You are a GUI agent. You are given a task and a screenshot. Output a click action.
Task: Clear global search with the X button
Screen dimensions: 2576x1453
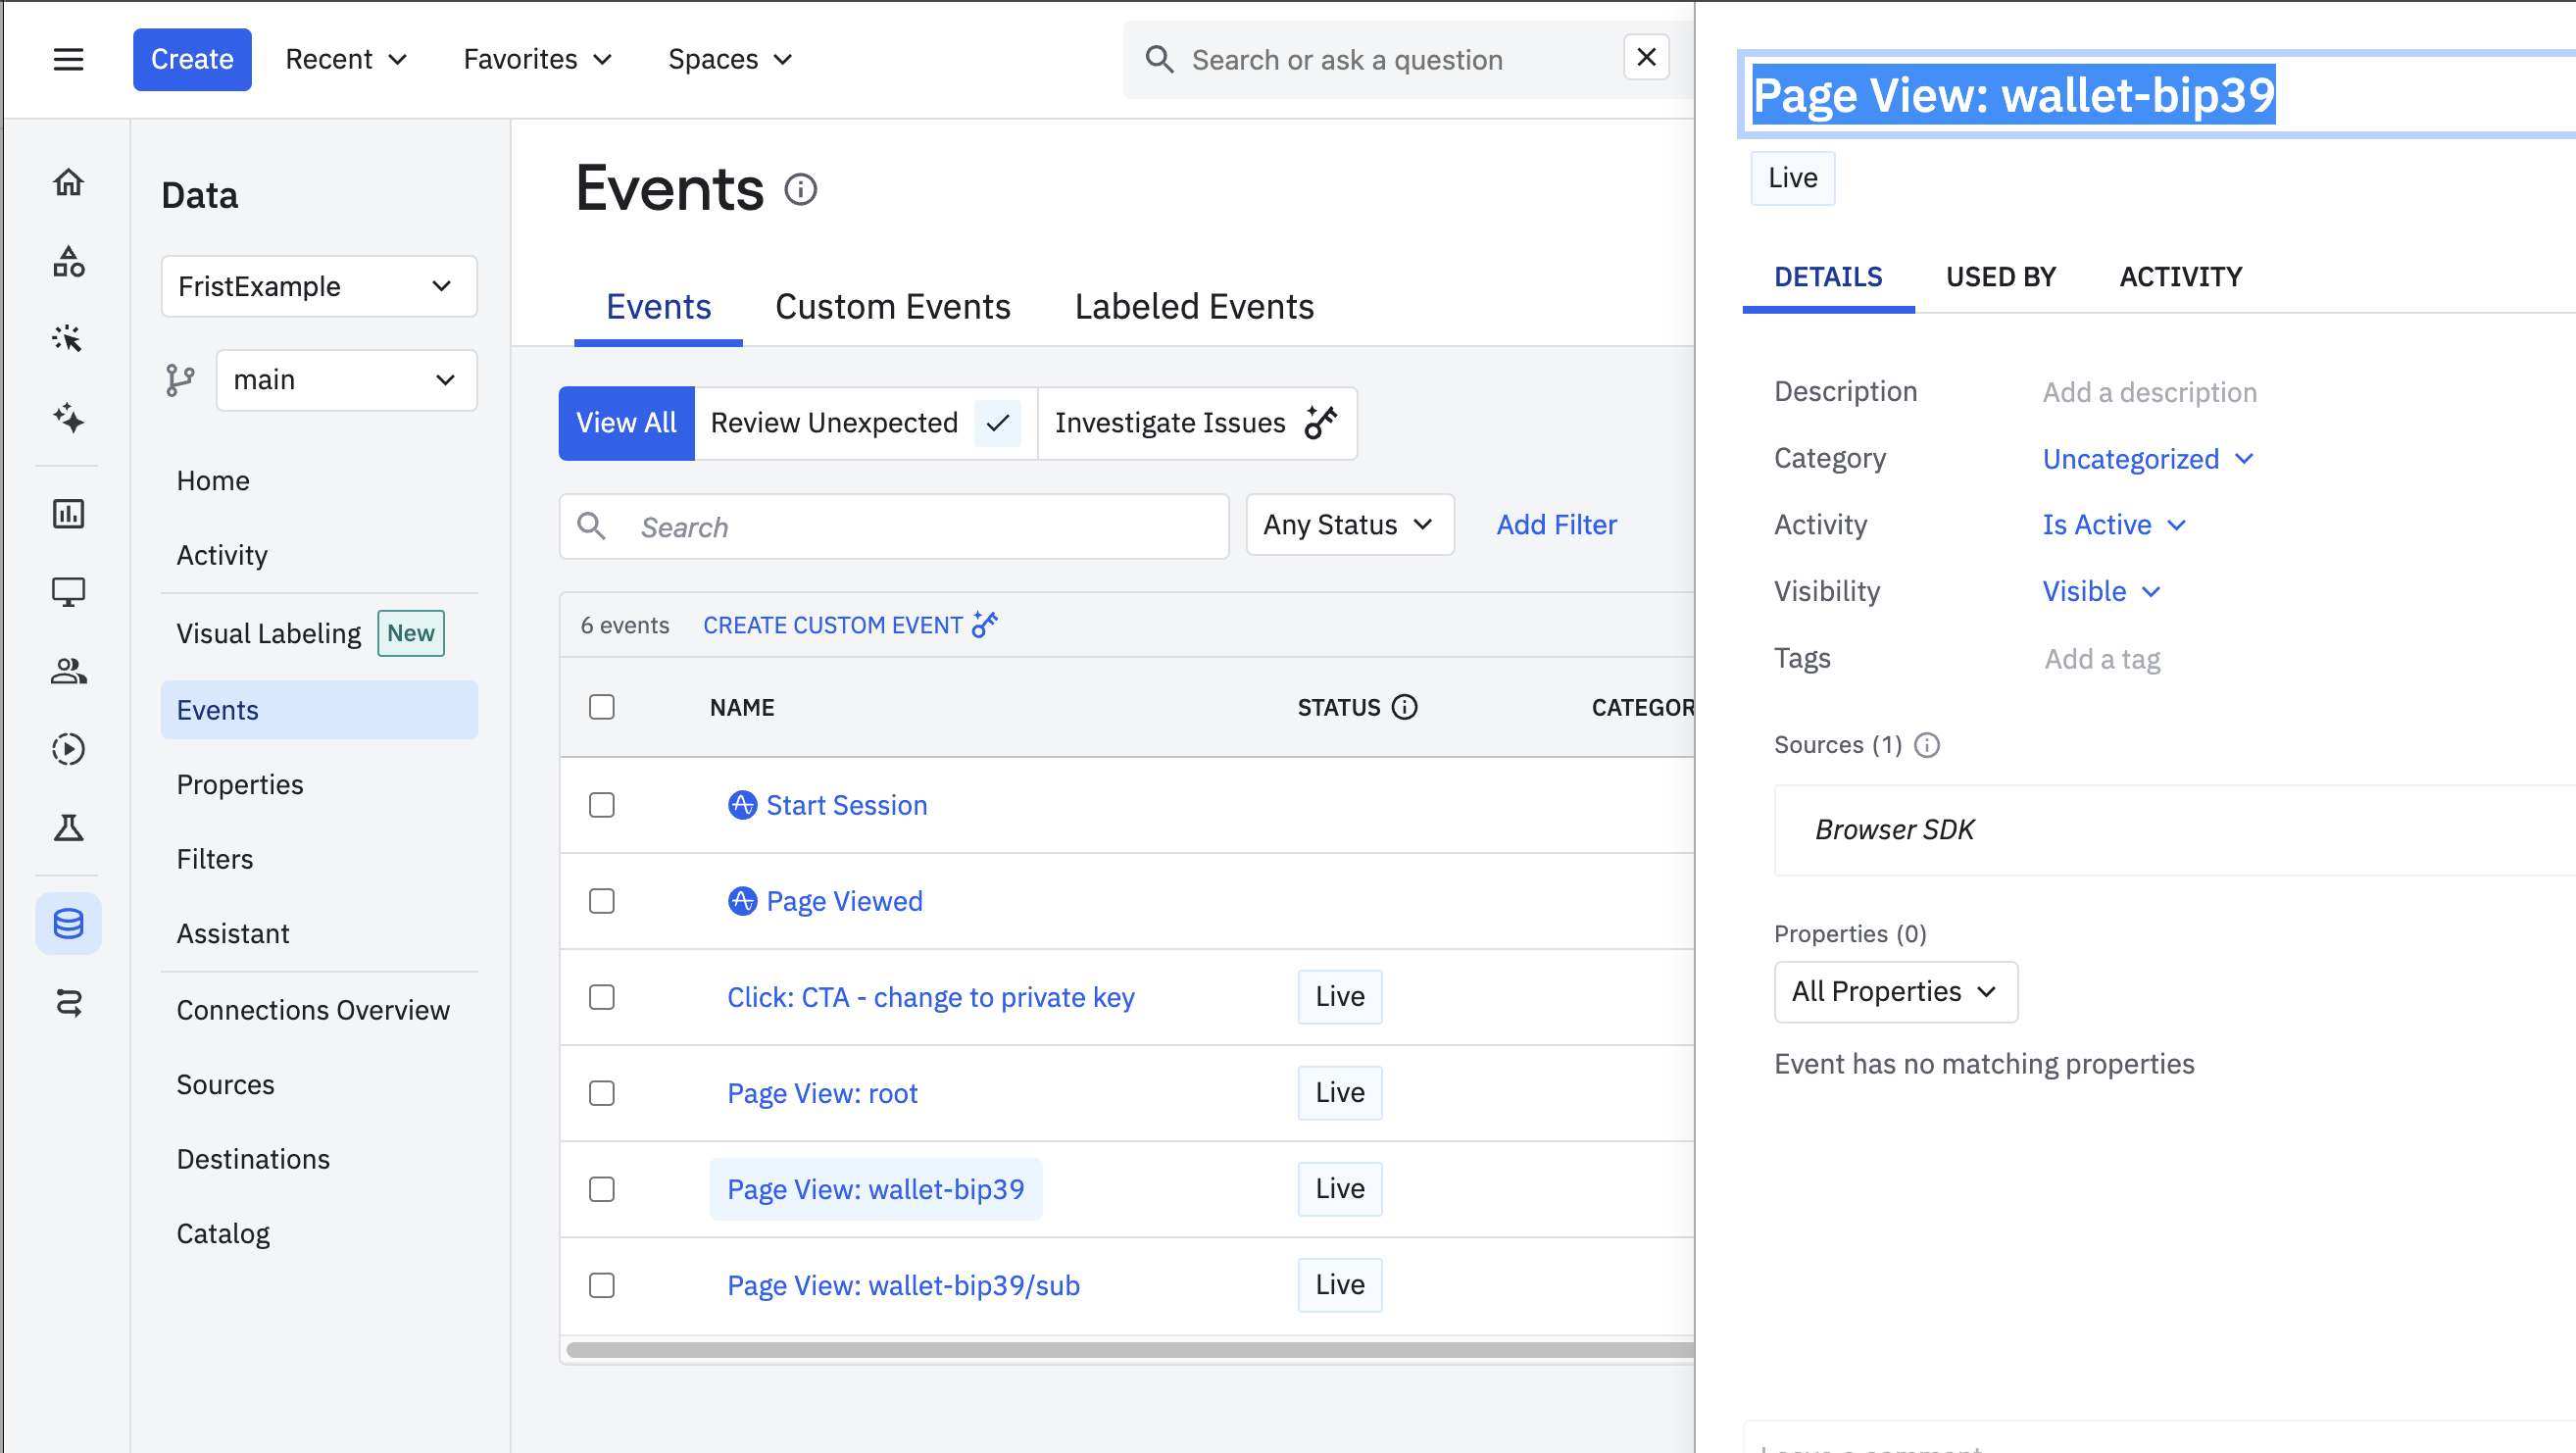point(1646,58)
